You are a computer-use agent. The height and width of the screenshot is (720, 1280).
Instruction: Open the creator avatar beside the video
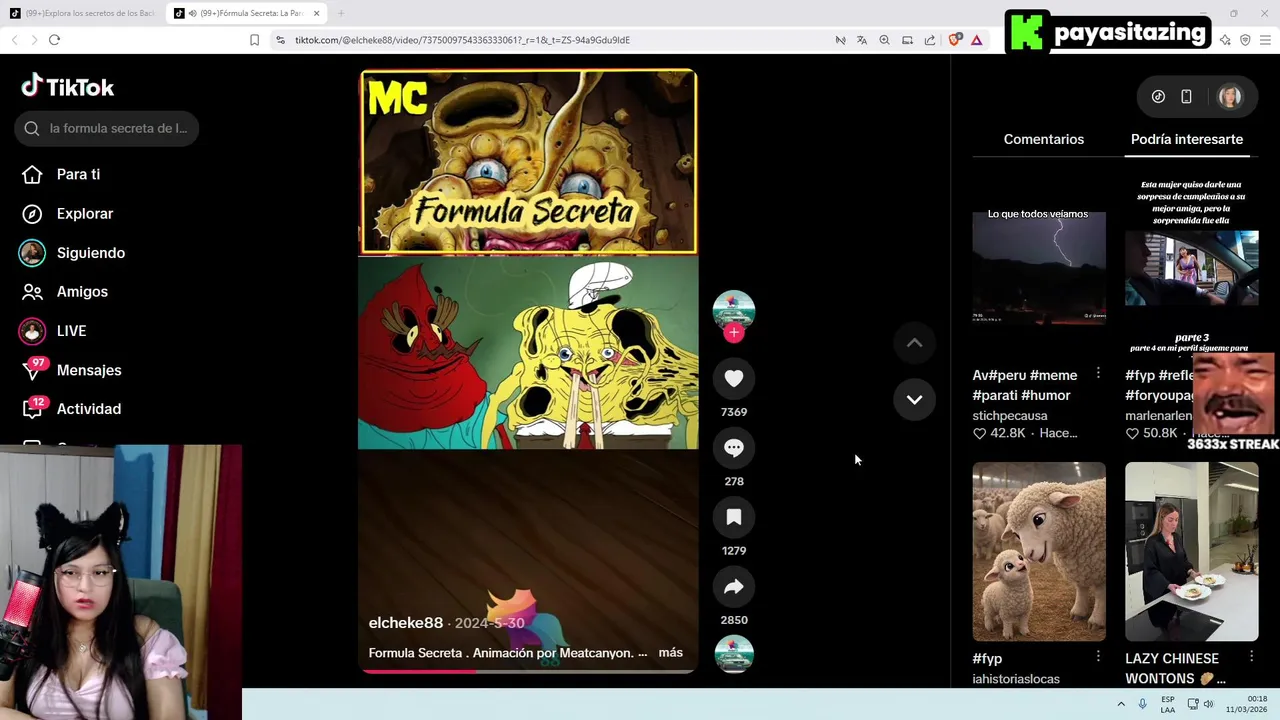point(734,309)
